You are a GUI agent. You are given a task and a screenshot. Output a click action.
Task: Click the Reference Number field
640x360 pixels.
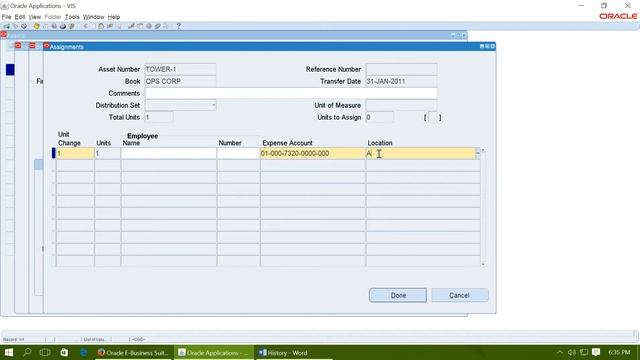(x=401, y=69)
